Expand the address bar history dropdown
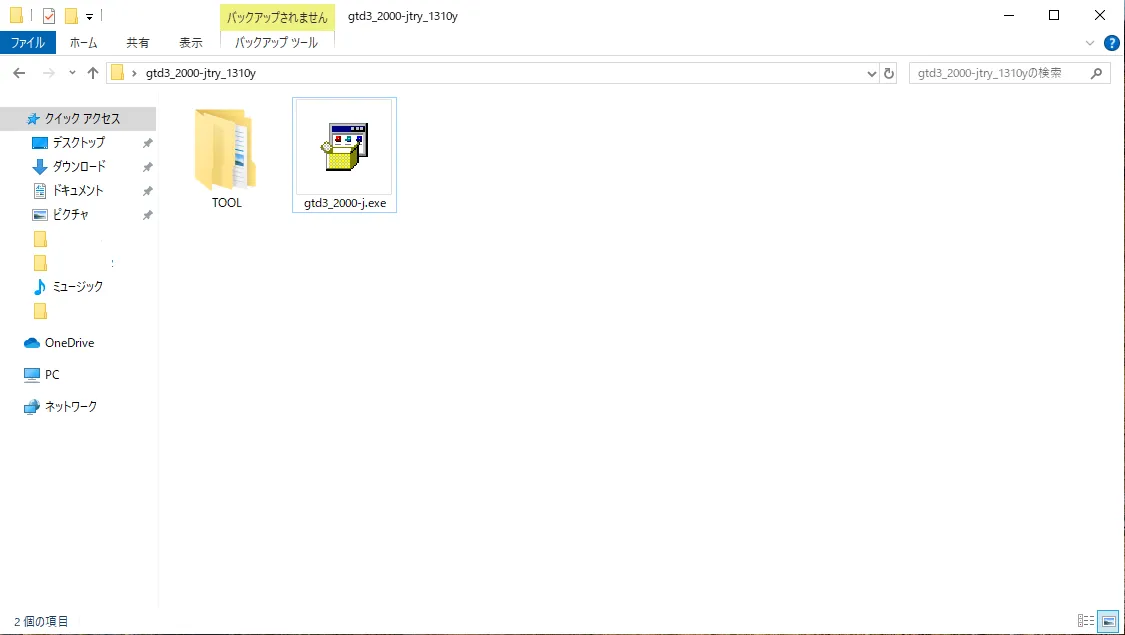Screen dimensions: 1125x635 [x=871, y=73]
